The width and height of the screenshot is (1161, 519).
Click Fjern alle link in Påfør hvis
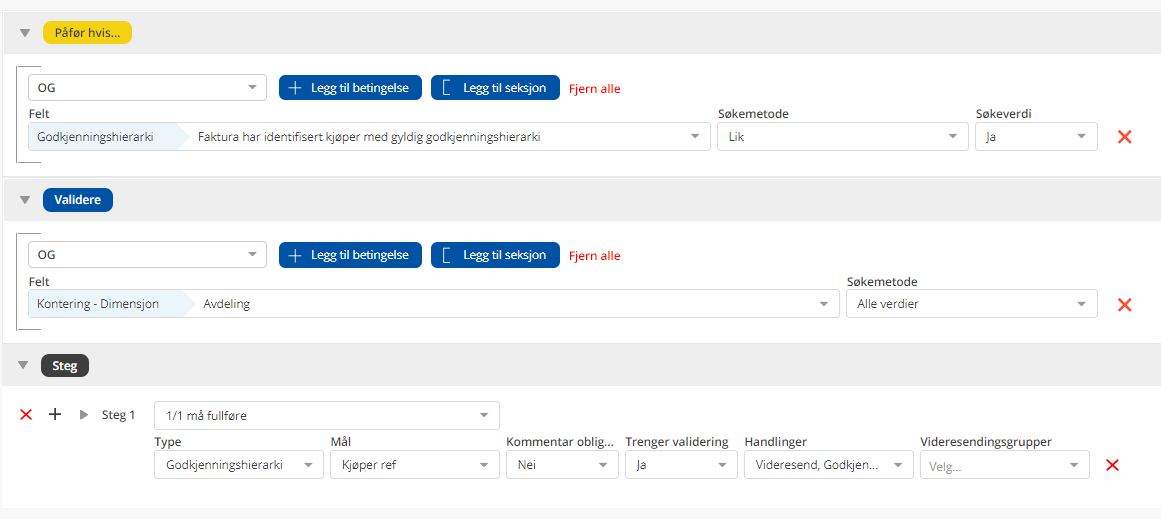pos(594,89)
